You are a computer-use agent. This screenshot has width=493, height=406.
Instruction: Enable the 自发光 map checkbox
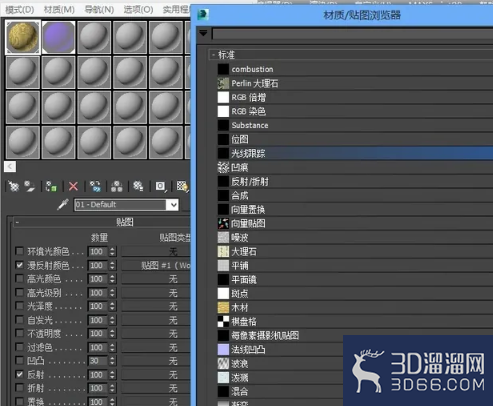click(x=19, y=320)
